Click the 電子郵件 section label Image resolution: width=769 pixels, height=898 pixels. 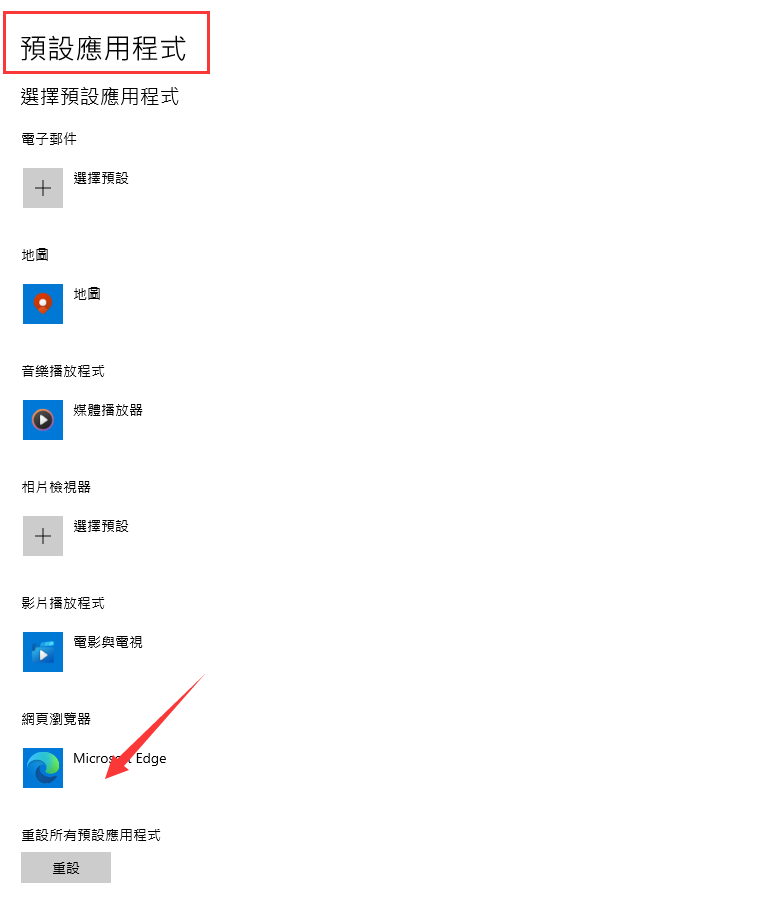49,139
